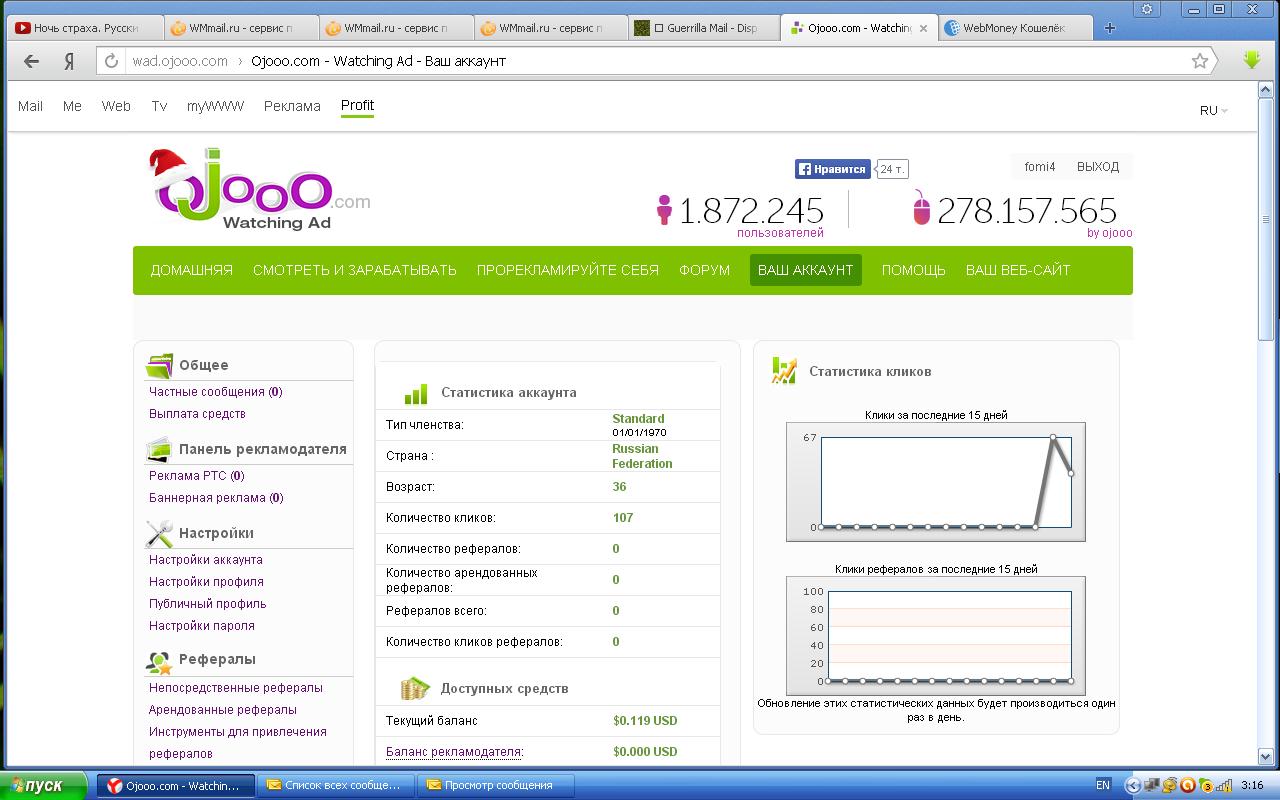Screen dimensions: 1280x800
Task: Open taskbar item Просмотр сообщения
Action: point(498,786)
